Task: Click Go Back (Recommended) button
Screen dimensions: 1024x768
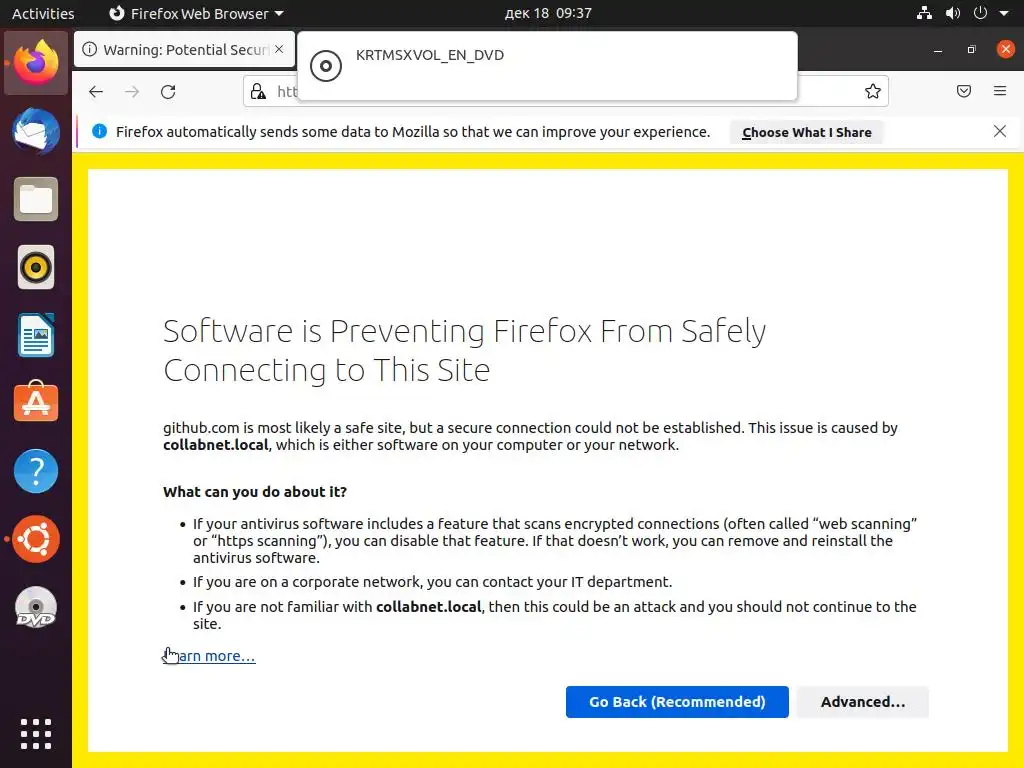Action: pos(677,702)
